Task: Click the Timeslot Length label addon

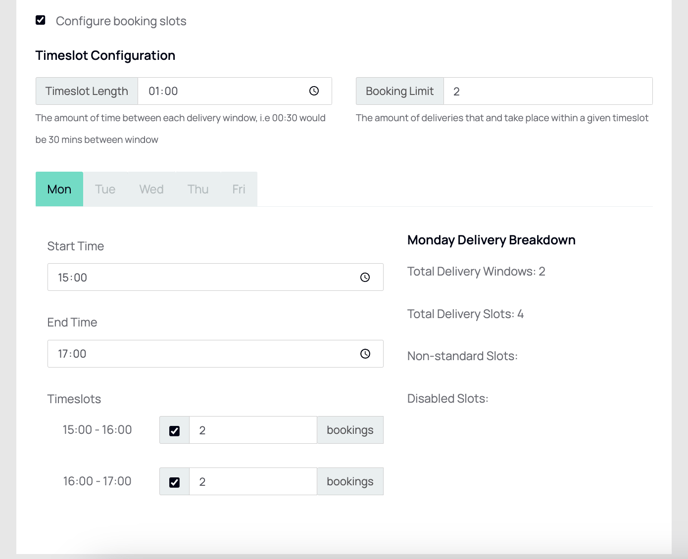Action: tap(87, 91)
